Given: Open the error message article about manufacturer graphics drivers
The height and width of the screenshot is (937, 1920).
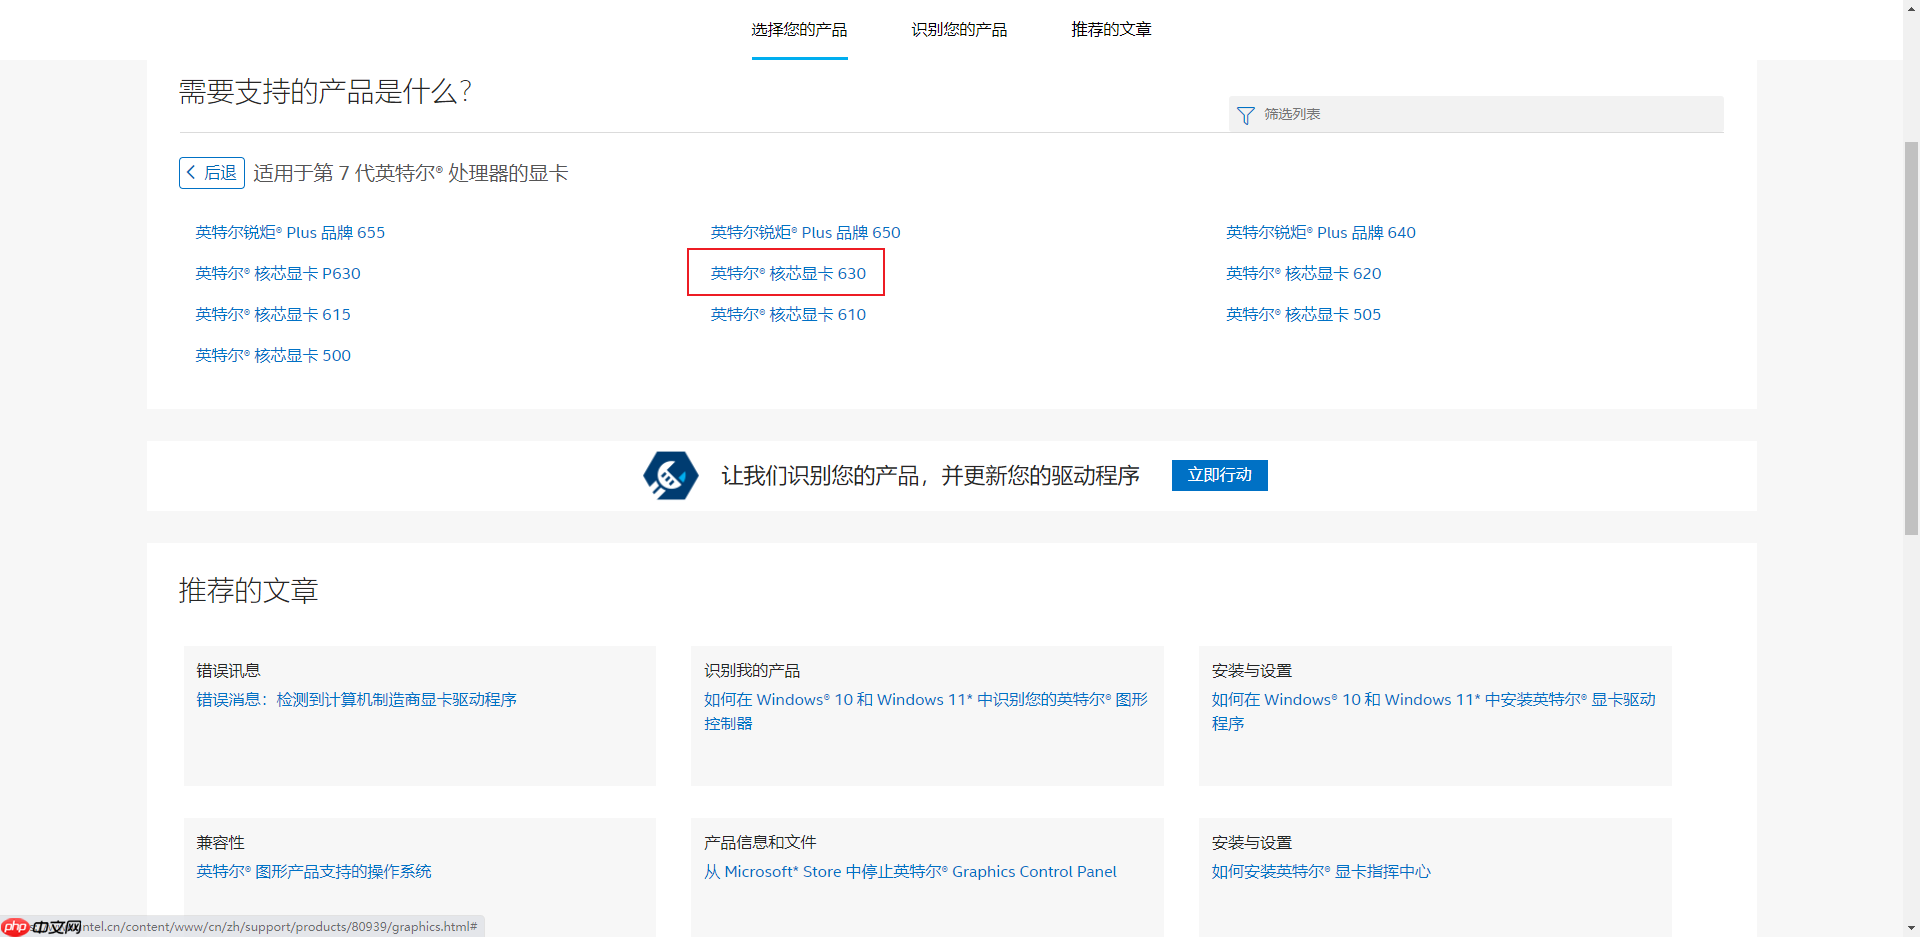Looking at the screenshot, I should 357,699.
